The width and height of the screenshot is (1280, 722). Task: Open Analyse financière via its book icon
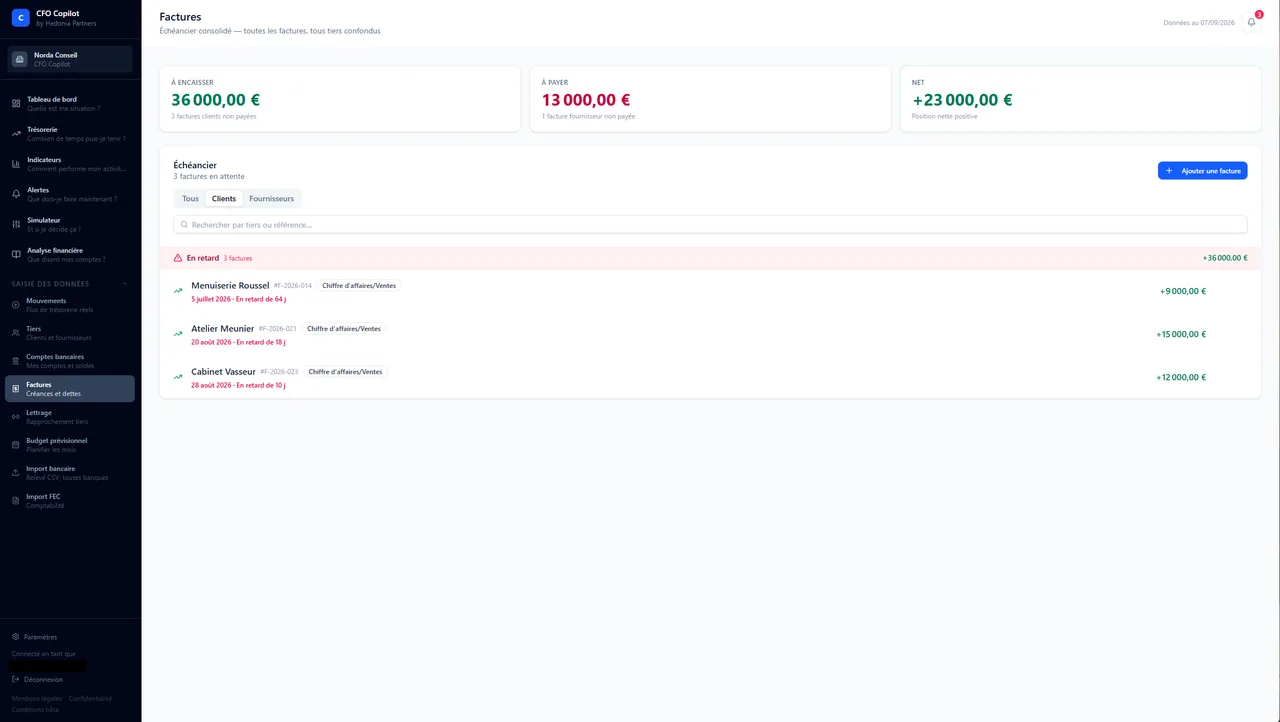pyautogui.click(x=16, y=254)
